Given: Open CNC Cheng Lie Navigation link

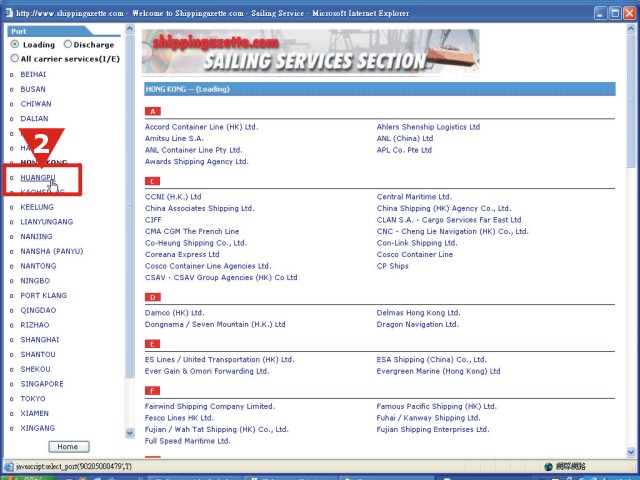Looking at the screenshot, I should pyautogui.click(x=453, y=231).
